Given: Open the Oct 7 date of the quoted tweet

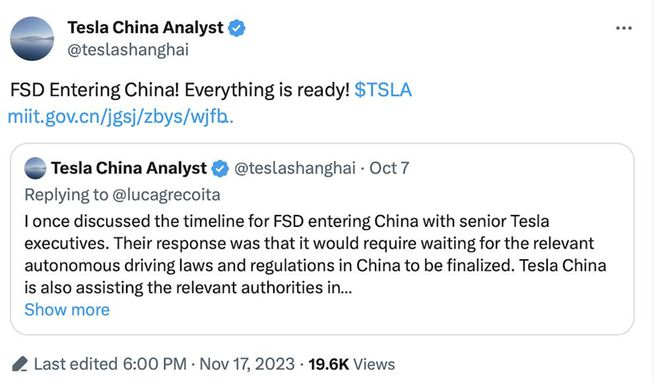Looking at the screenshot, I should [389, 168].
